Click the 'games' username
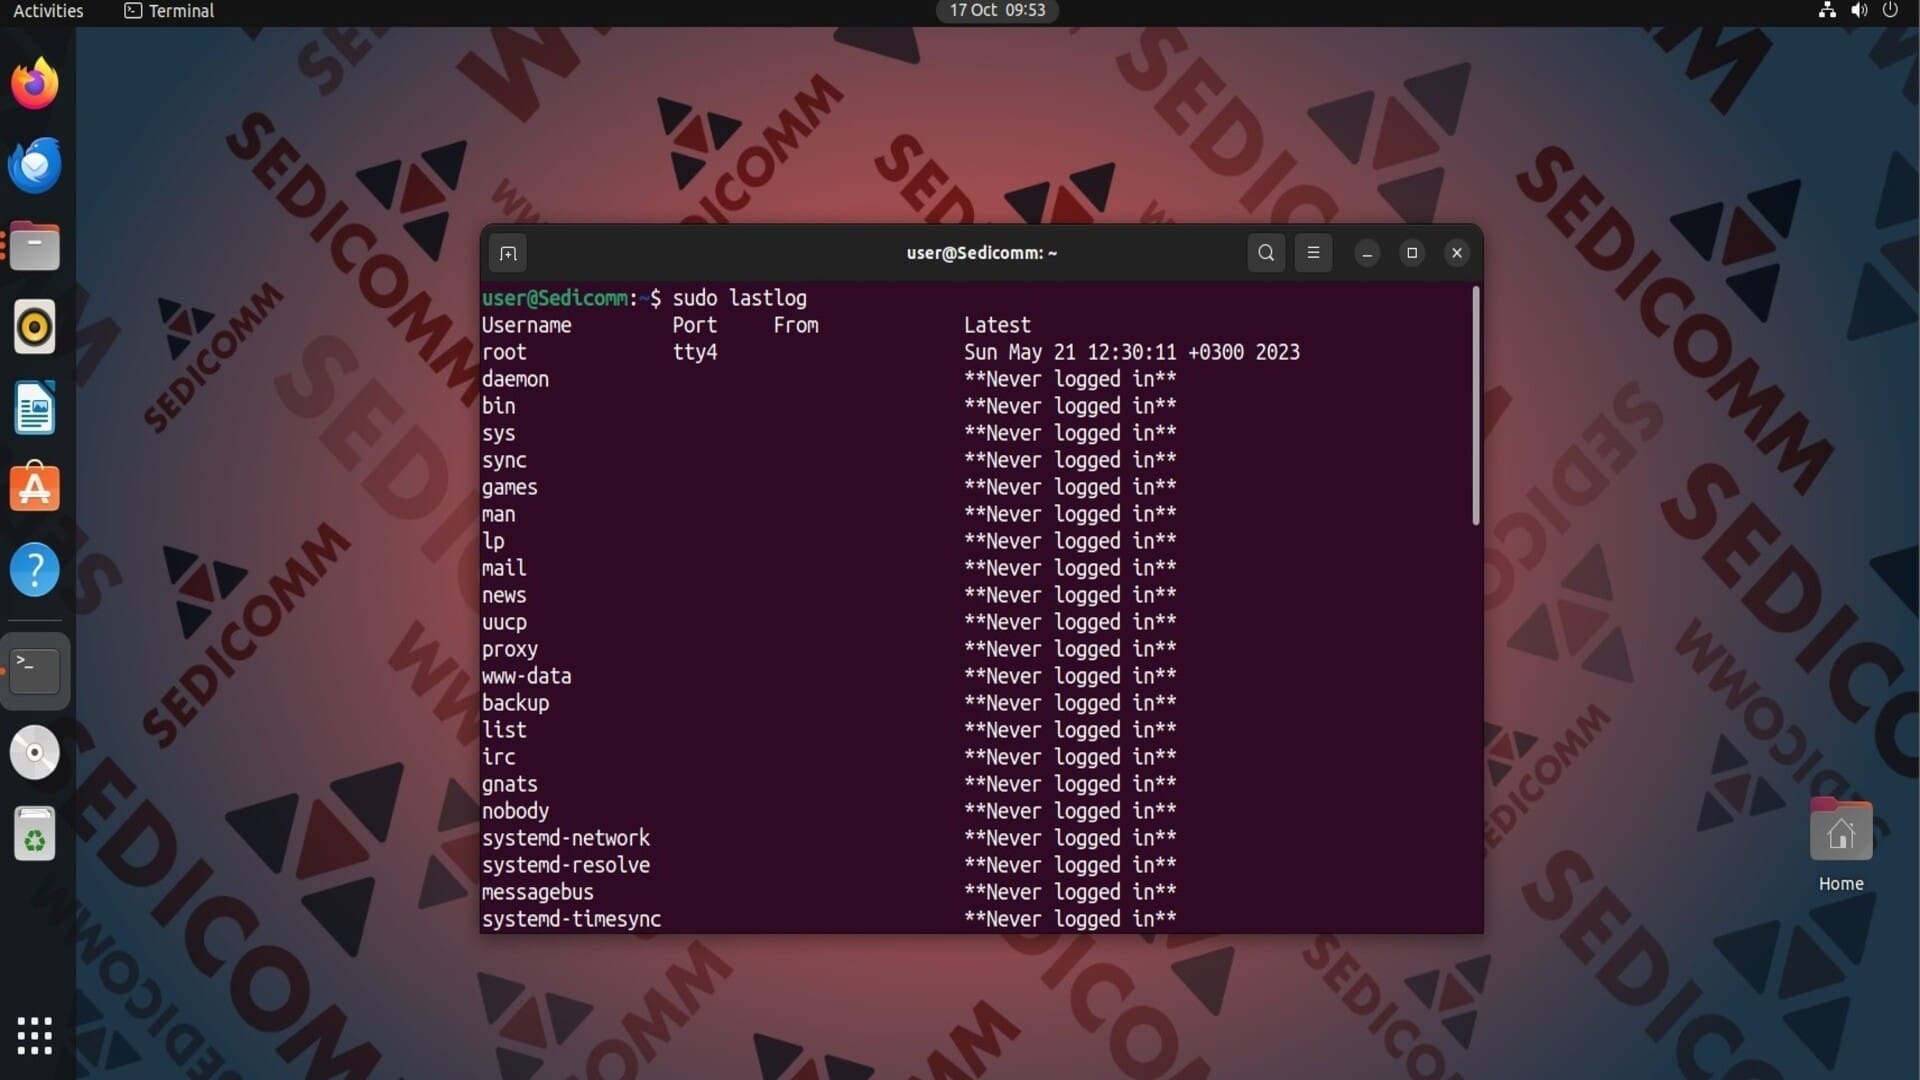 pos(509,487)
